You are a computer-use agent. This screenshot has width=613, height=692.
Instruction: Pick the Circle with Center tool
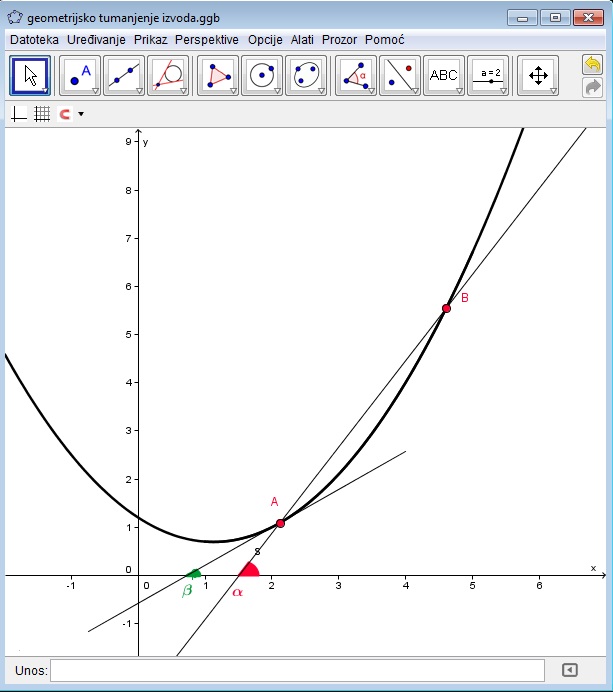(x=261, y=75)
